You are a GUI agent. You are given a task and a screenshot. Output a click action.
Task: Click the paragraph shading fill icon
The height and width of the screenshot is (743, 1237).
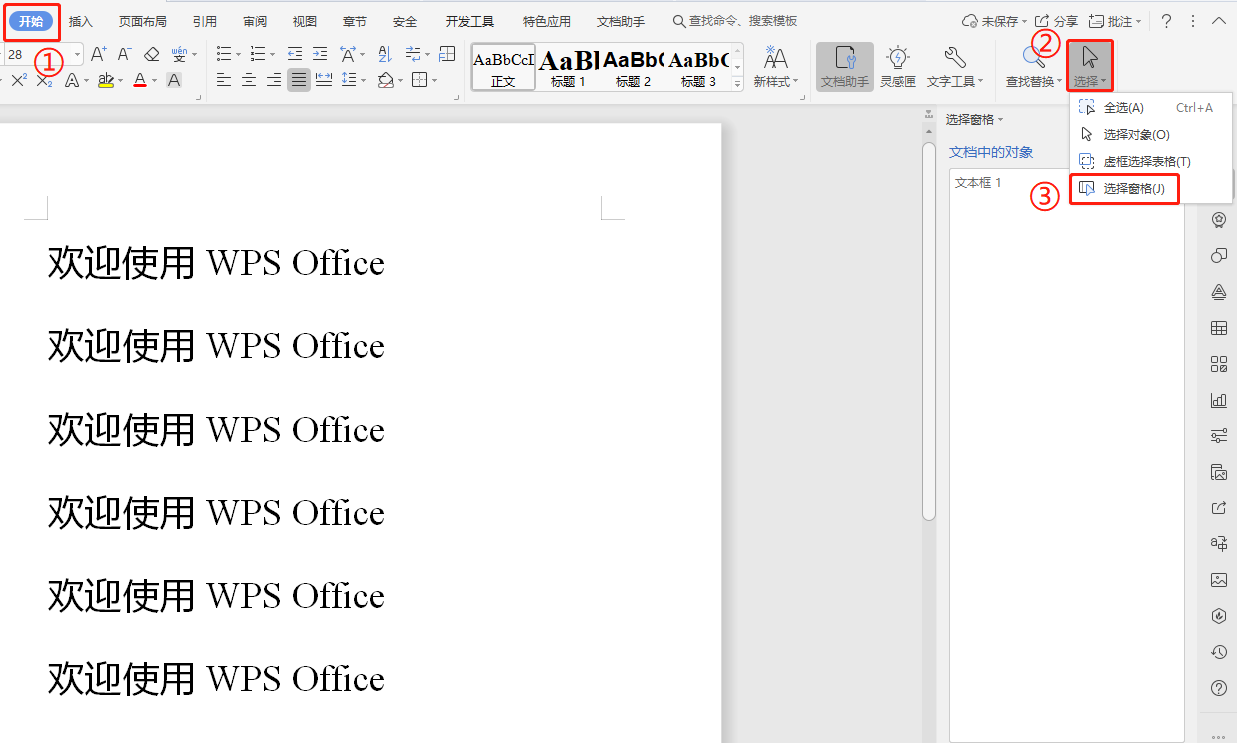click(x=386, y=80)
